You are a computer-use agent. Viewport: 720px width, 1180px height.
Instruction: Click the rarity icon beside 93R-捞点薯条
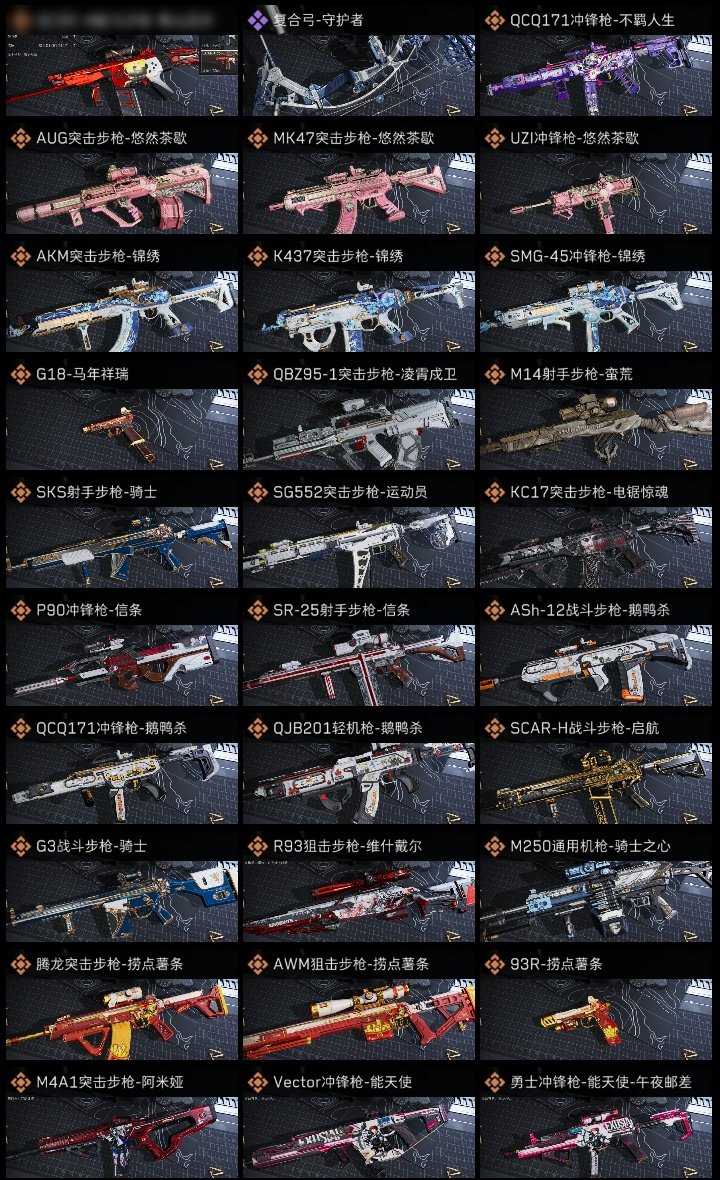tap(494, 964)
